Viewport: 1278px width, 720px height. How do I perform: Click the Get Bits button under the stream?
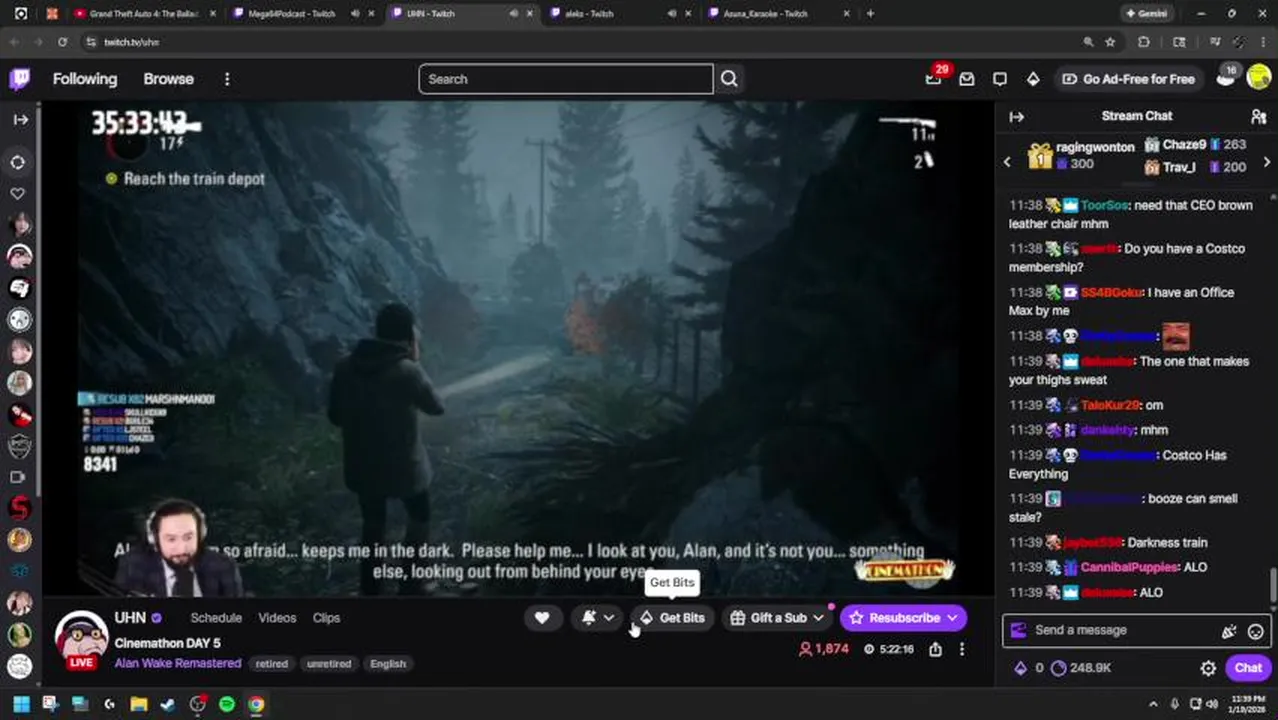674,618
